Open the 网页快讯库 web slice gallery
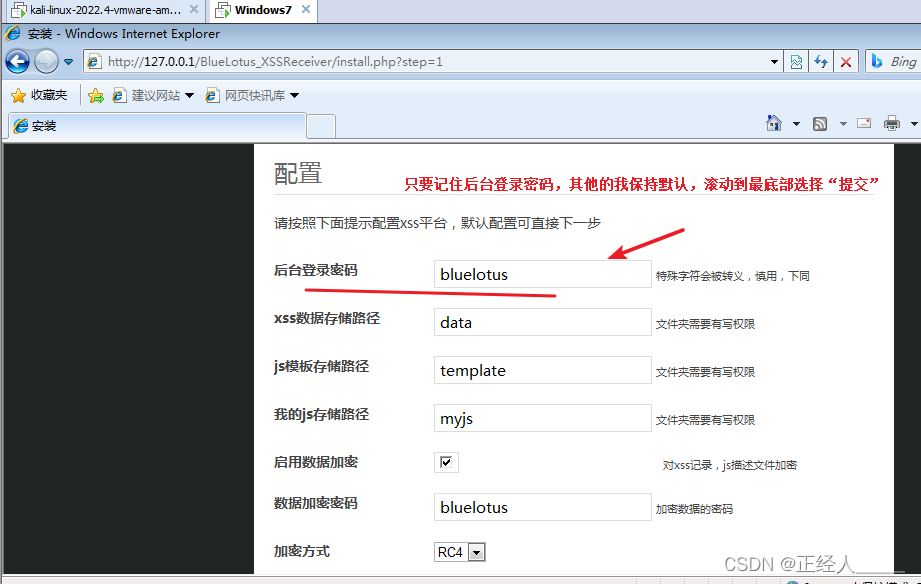This screenshot has width=921, height=584. point(246,95)
